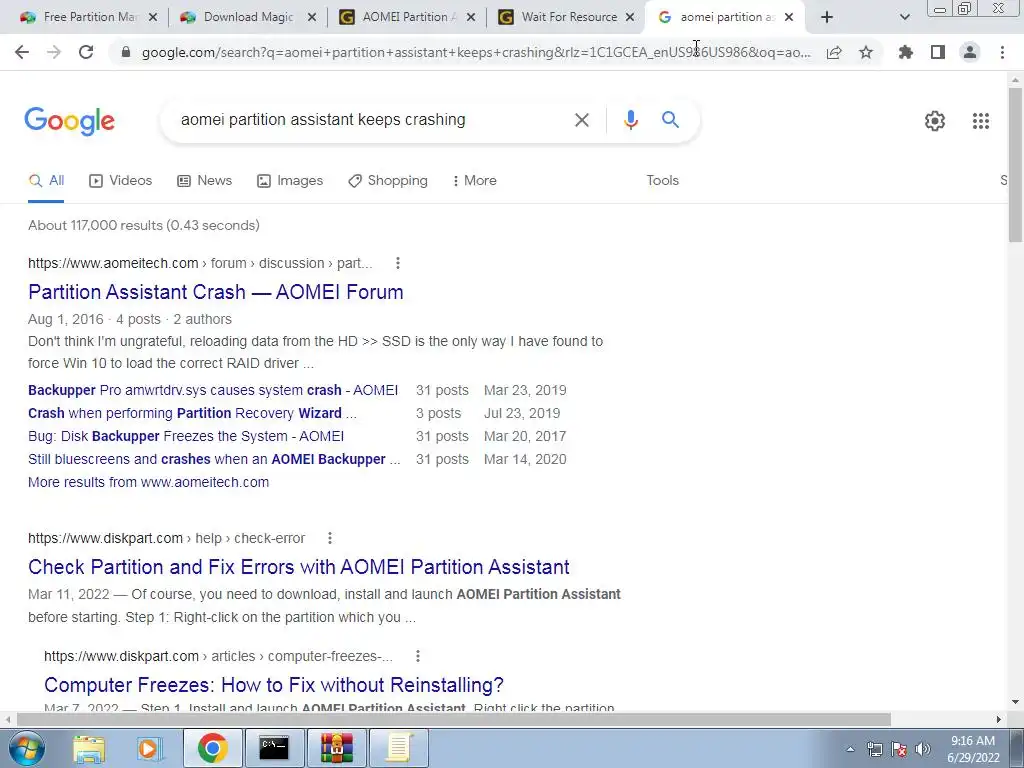Image resolution: width=1024 pixels, height=768 pixels.
Task: Click vertical scrollbar down arrow
Action: coord(1015,702)
